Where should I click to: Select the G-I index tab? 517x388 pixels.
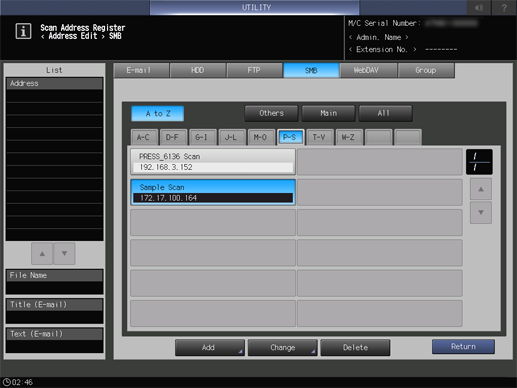pyautogui.click(x=202, y=137)
